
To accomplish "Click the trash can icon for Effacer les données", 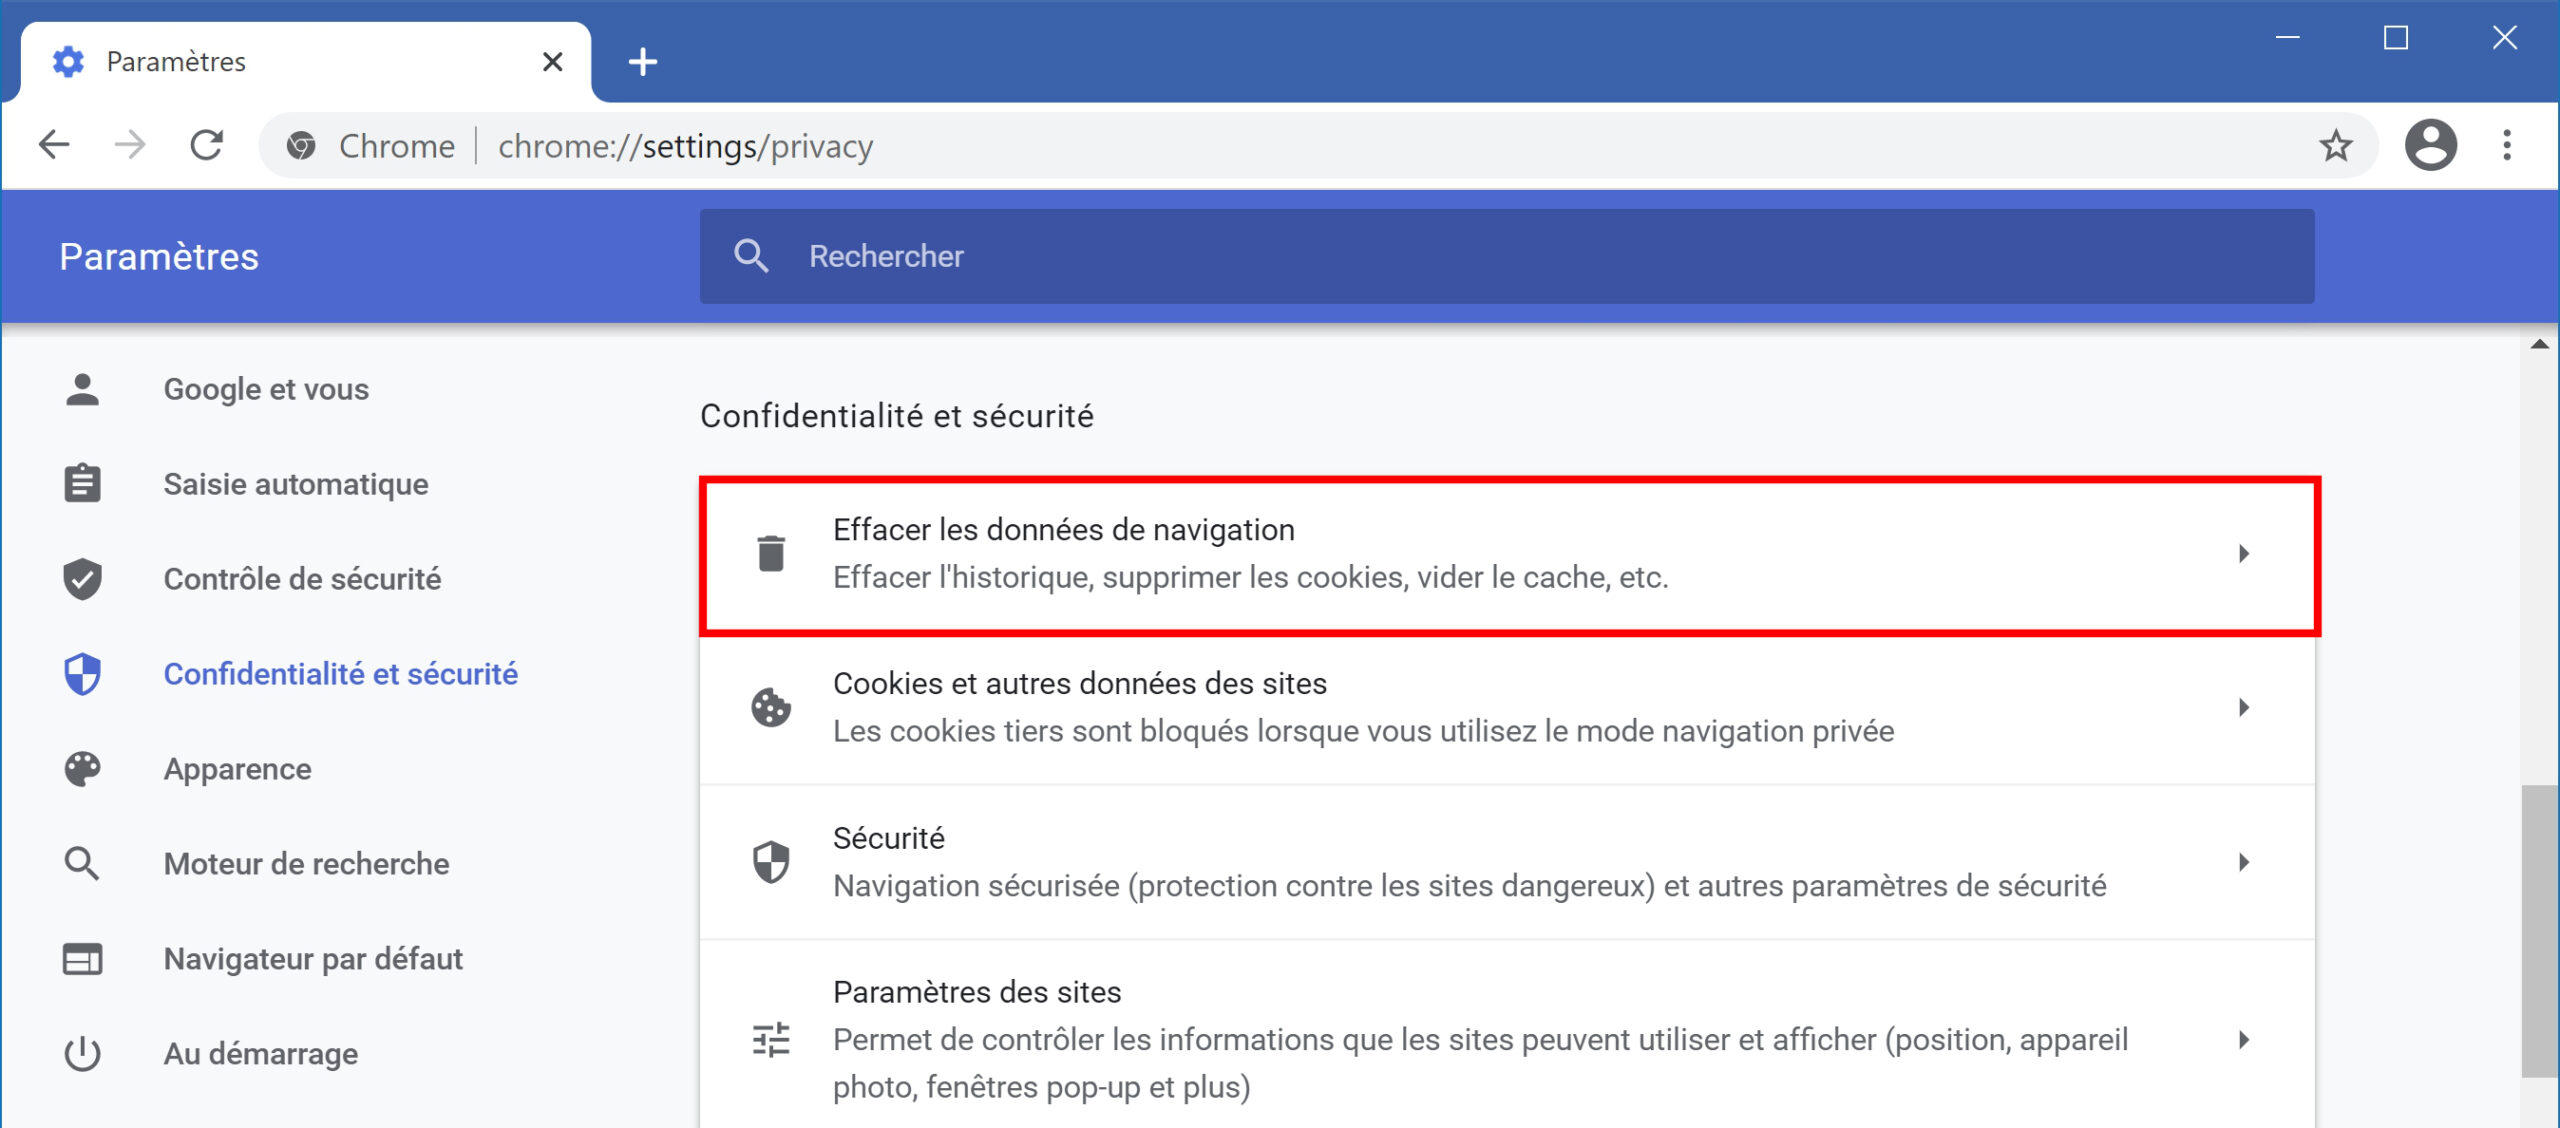I will [x=771, y=553].
